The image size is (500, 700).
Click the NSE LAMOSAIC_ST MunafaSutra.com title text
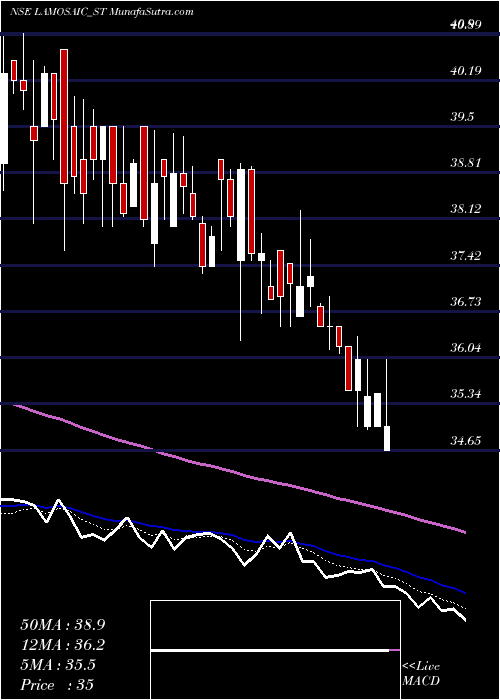pos(102,12)
